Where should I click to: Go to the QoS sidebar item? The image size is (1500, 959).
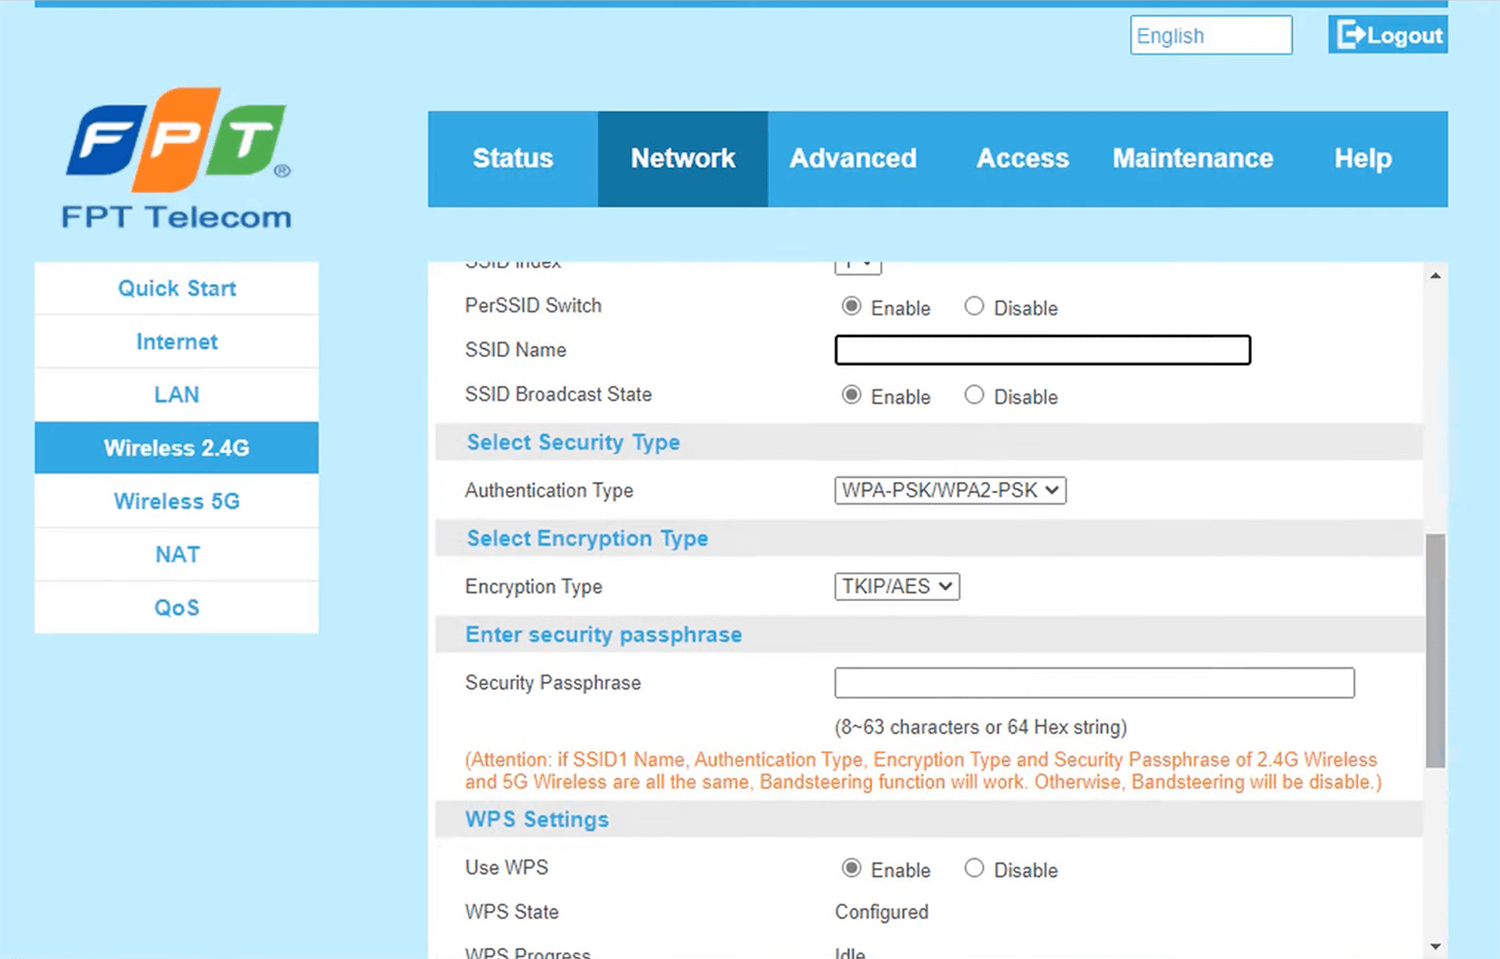click(x=177, y=608)
